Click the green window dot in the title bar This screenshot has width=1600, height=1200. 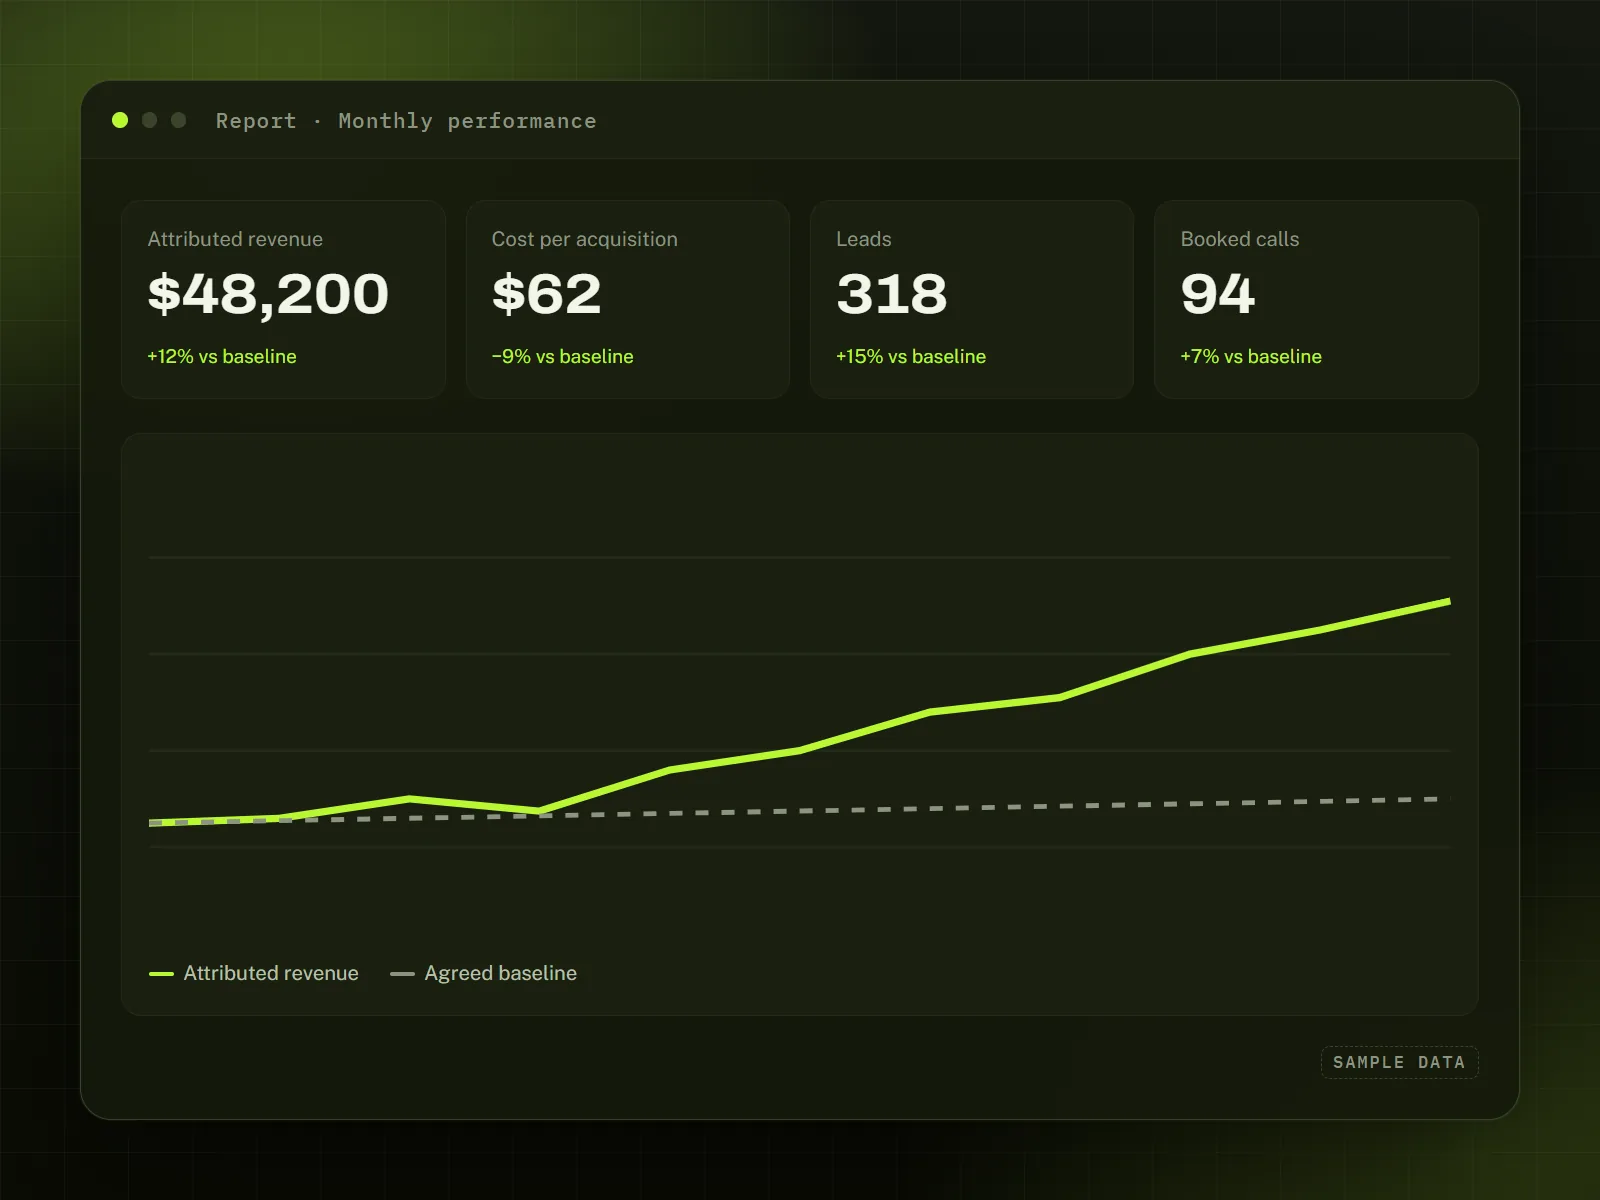pos(120,120)
